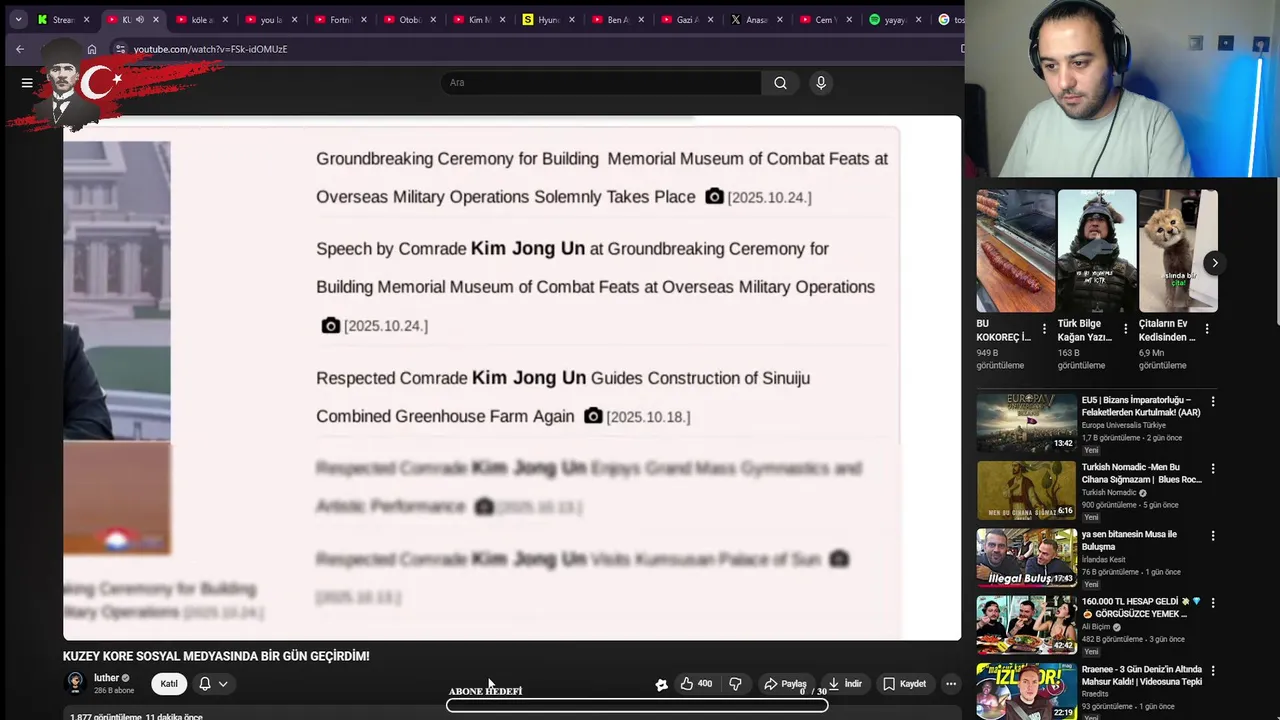This screenshot has width=1280, height=720.
Task: Open options menu for Türk Bilge Kağan short
Action: click(1126, 329)
